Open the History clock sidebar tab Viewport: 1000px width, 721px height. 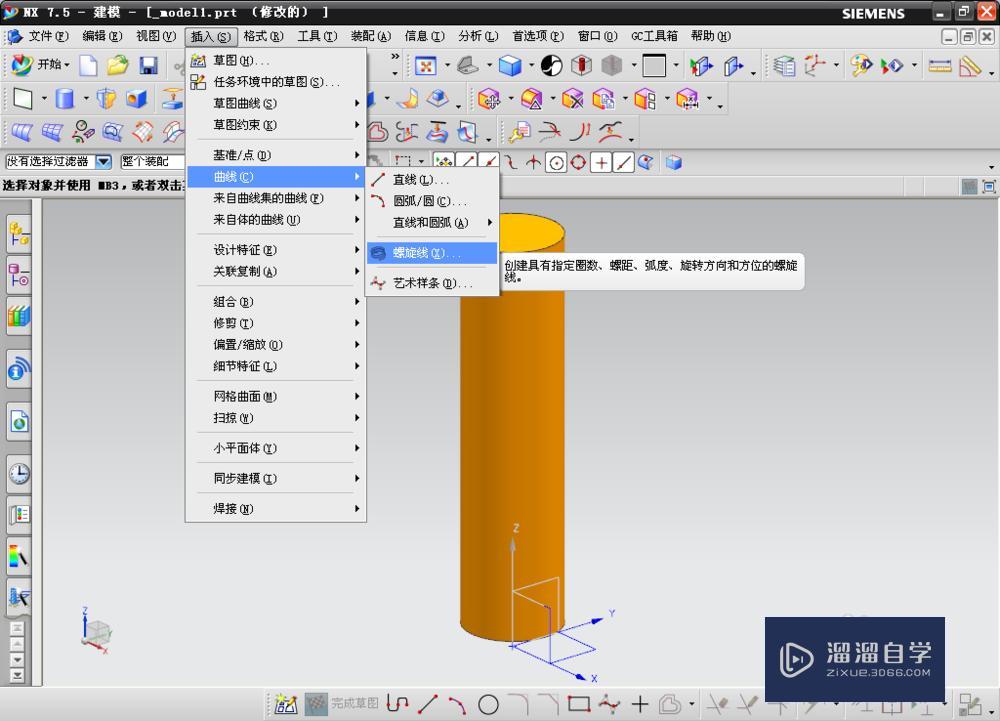point(18,474)
